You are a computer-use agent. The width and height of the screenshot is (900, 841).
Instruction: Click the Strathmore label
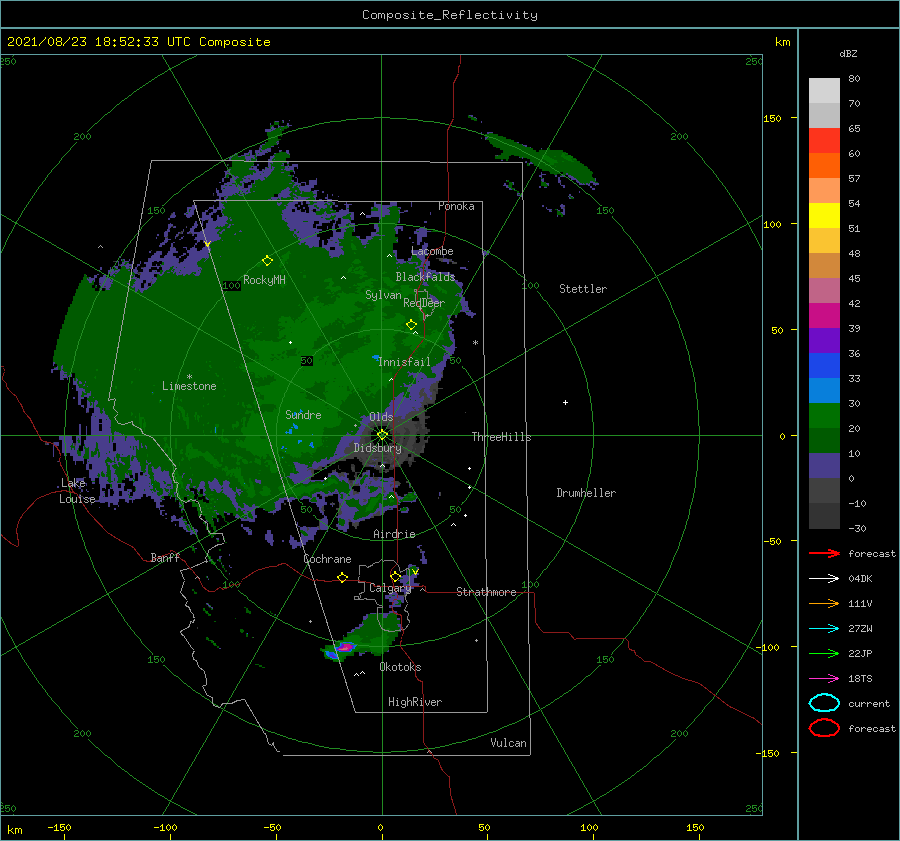486,592
